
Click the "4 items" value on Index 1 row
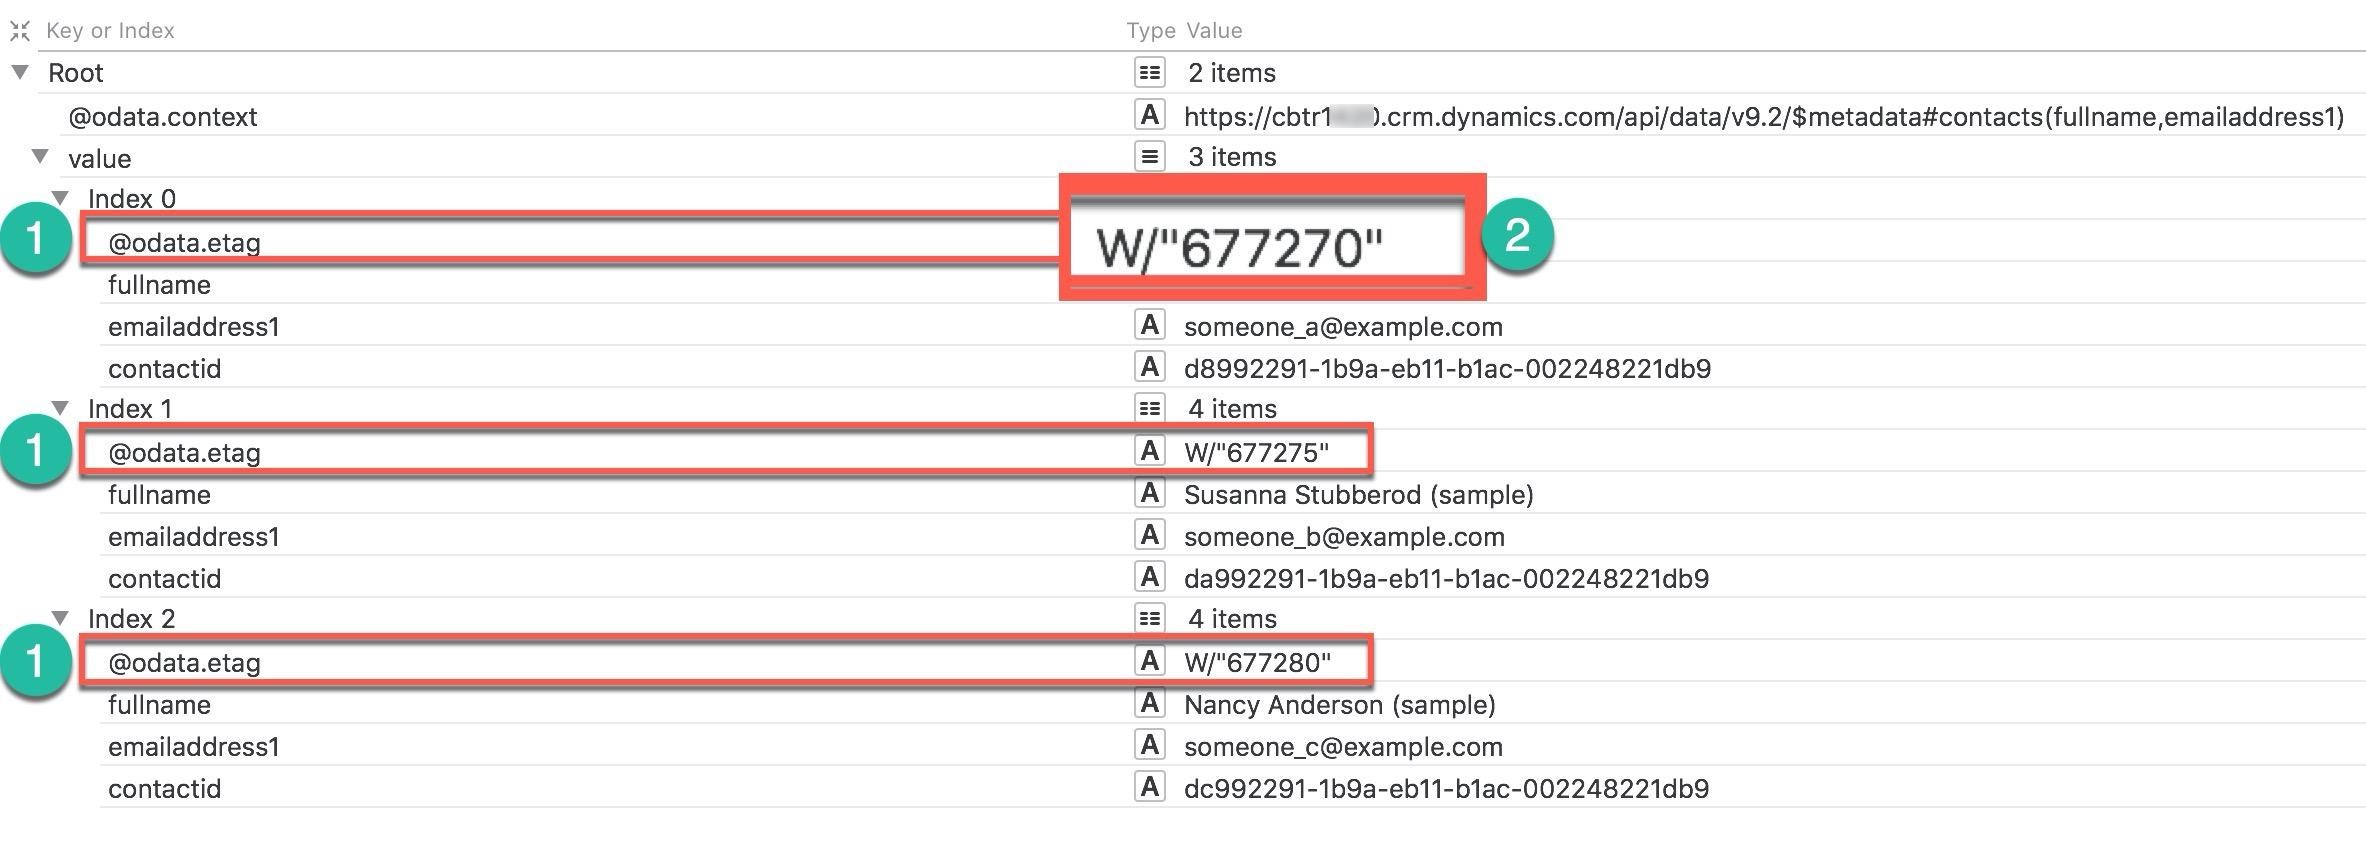tap(1232, 409)
